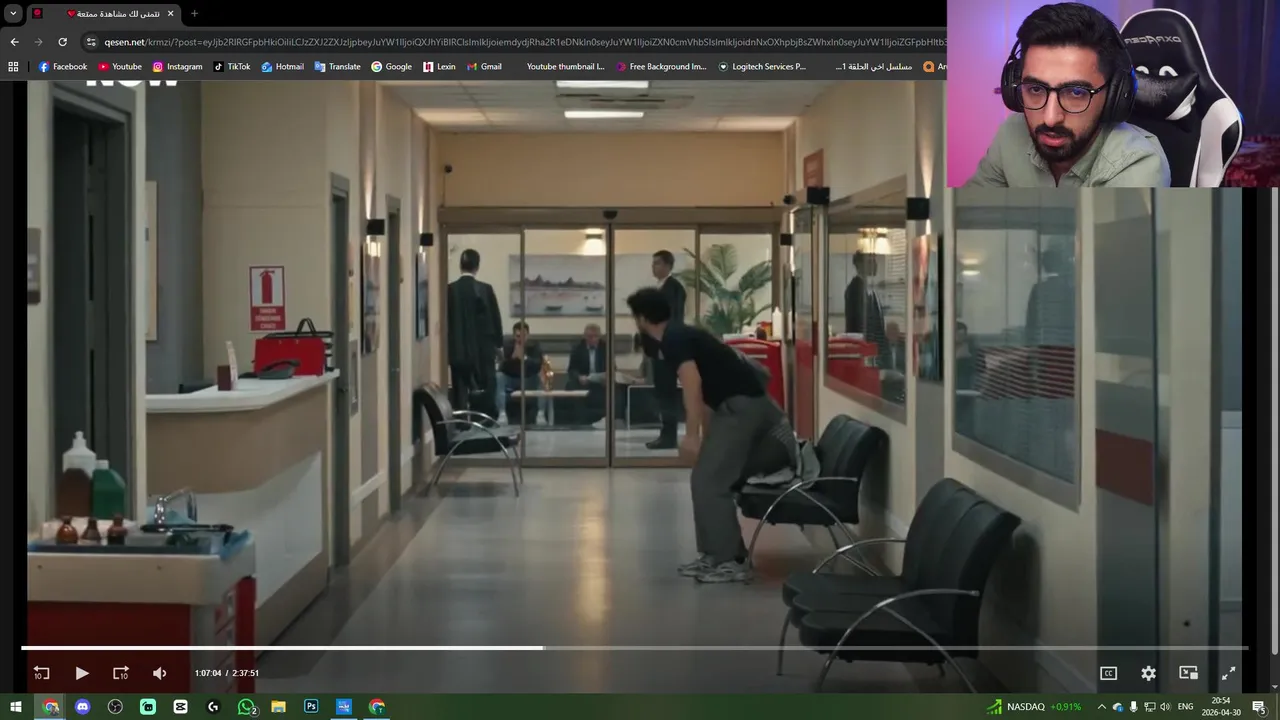Enable picture-in-picture mode

click(1188, 673)
